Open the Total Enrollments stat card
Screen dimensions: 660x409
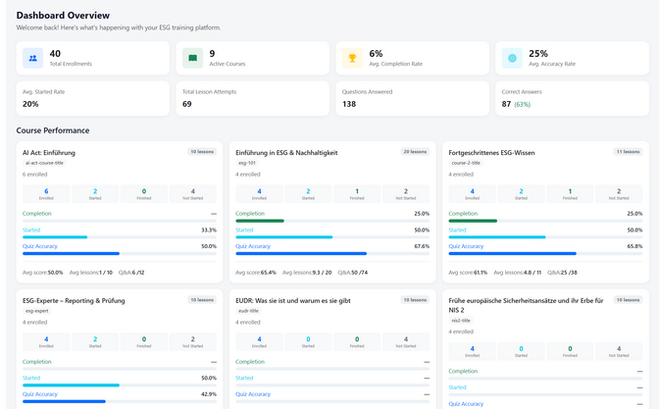tap(93, 58)
